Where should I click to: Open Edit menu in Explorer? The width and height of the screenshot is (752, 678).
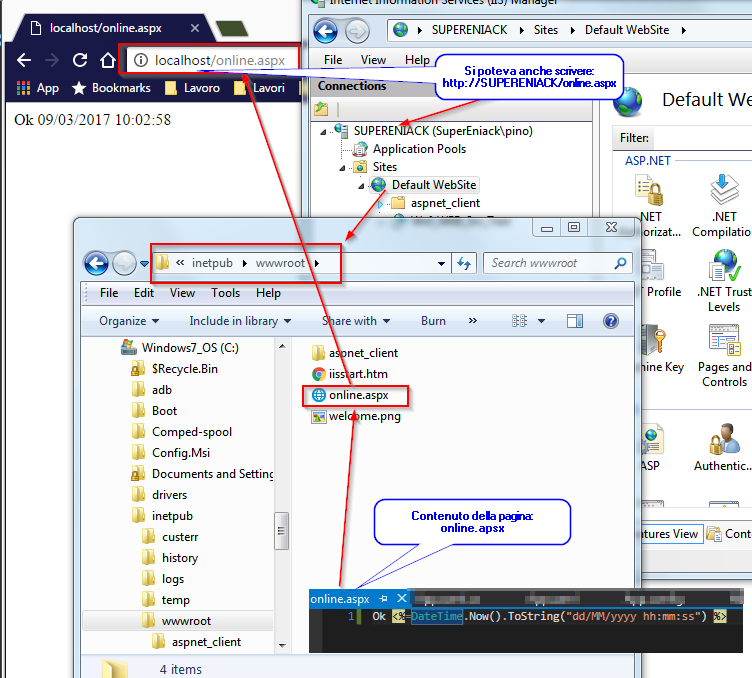[x=144, y=293]
